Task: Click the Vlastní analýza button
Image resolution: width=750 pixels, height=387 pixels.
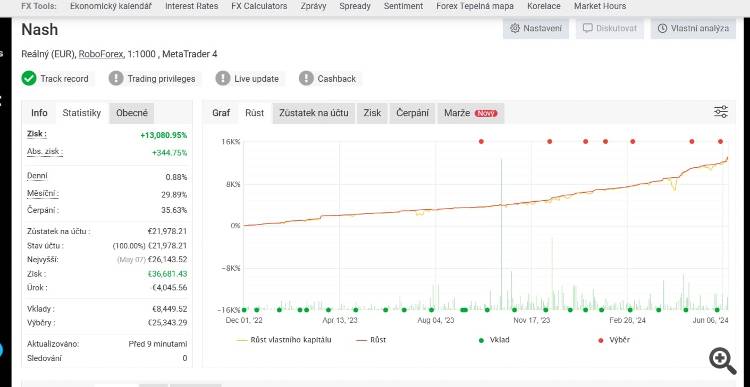Action: [693, 28]
